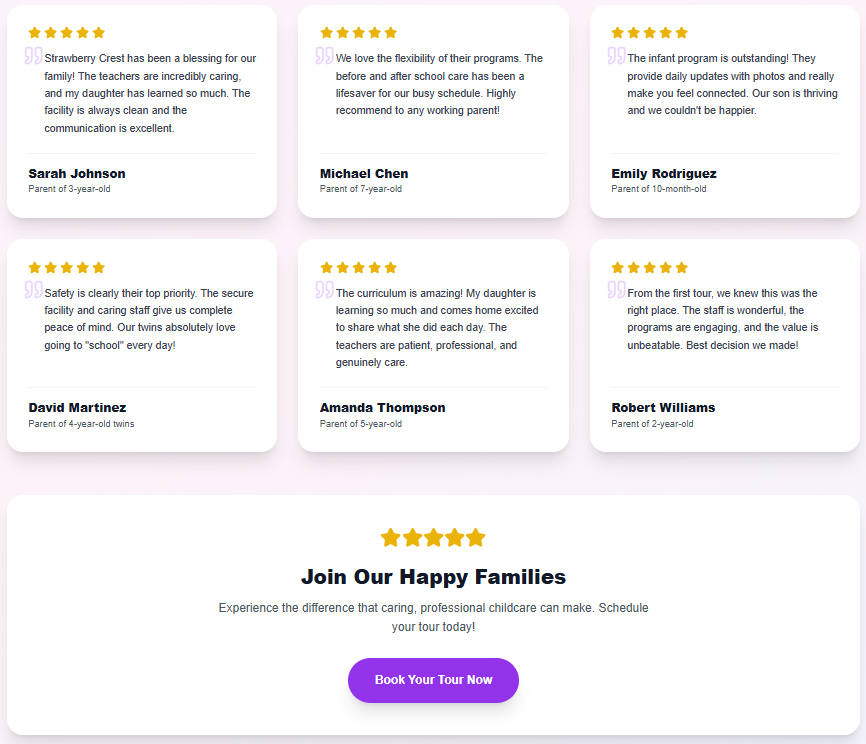This screenshot has width=866, height=744.
Task: Click star rating in Sarah Johnson's review
Action: coord(67,33)
